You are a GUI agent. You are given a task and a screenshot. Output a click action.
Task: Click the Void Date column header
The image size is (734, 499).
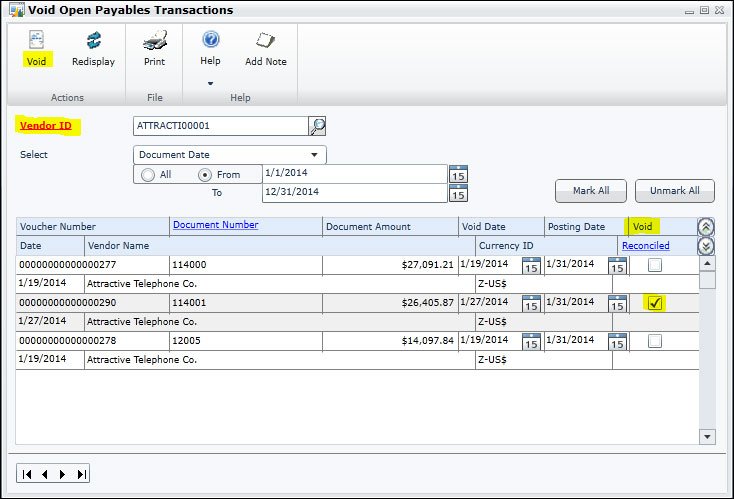point(501,227)
